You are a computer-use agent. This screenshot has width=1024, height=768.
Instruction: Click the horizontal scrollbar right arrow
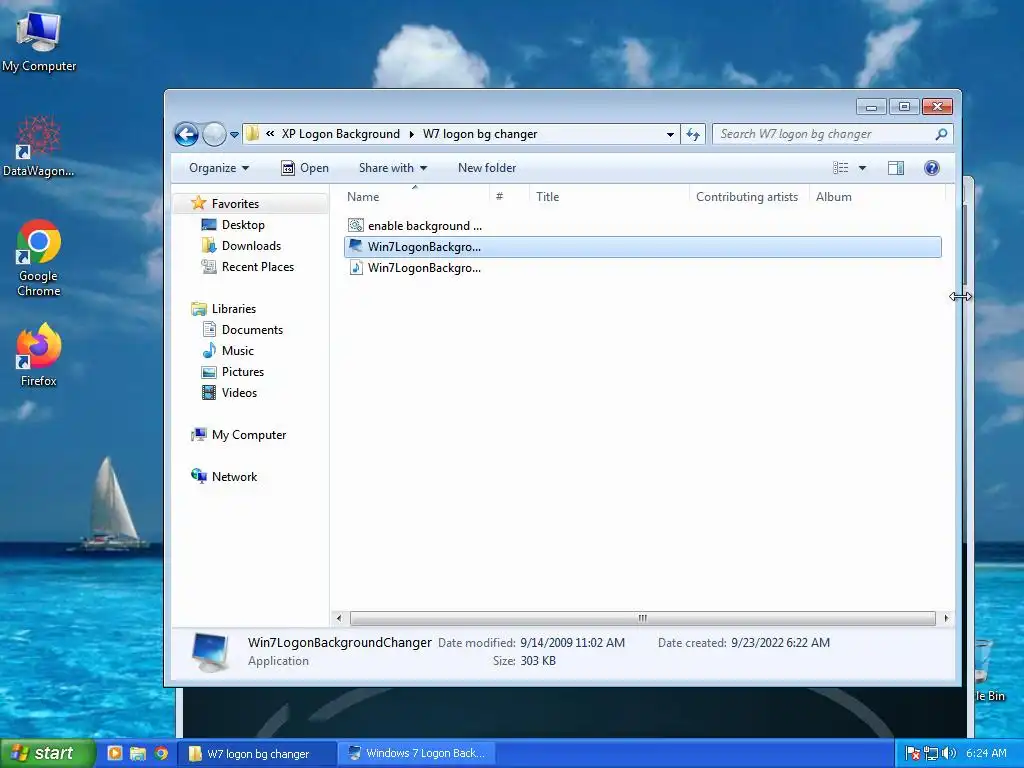coord(946,618)
